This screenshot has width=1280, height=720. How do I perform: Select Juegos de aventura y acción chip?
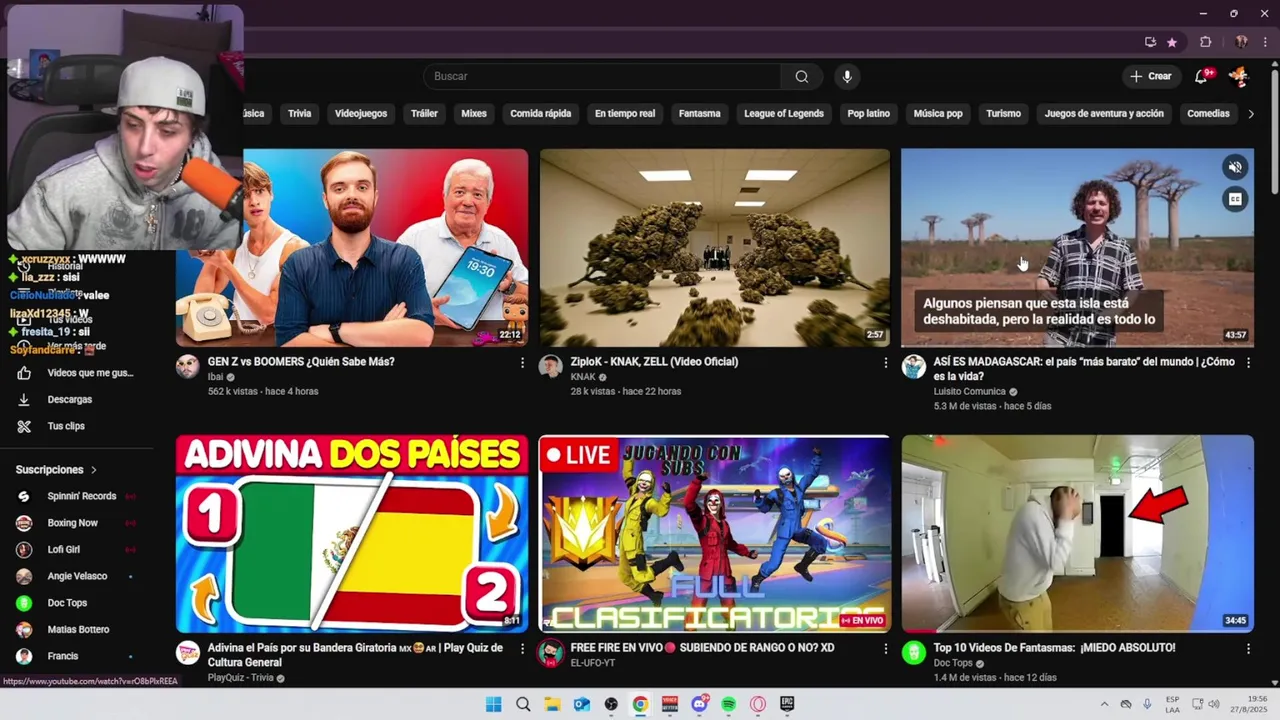pyautogui.click(x=1104, y=114)
